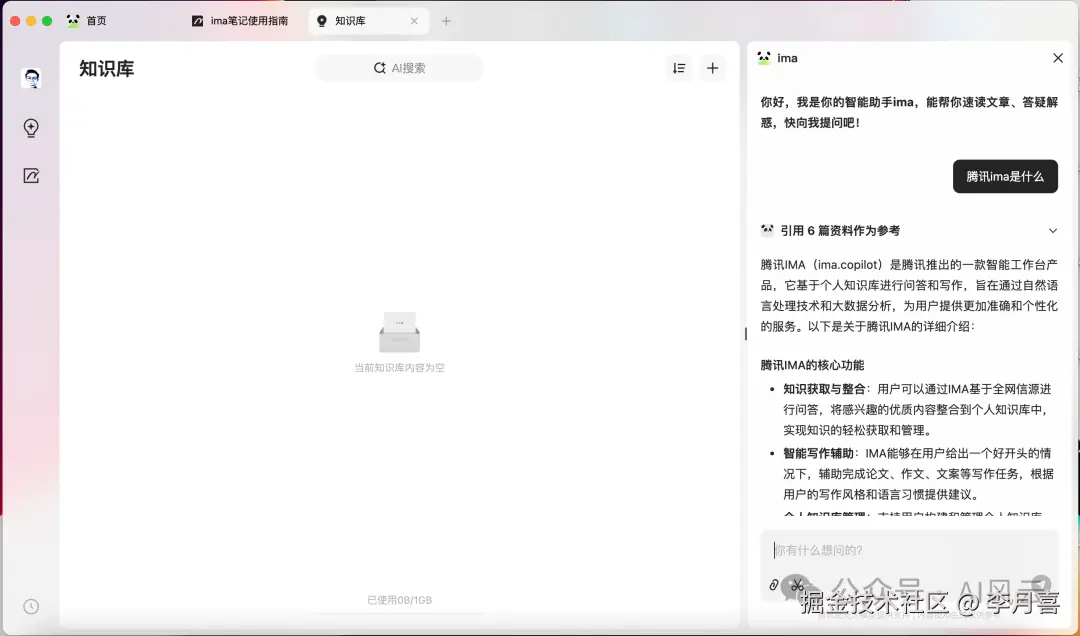Click the ima panda logo in chat panel
This screenshot has width=1080, height=636.
tap(766, 58)
